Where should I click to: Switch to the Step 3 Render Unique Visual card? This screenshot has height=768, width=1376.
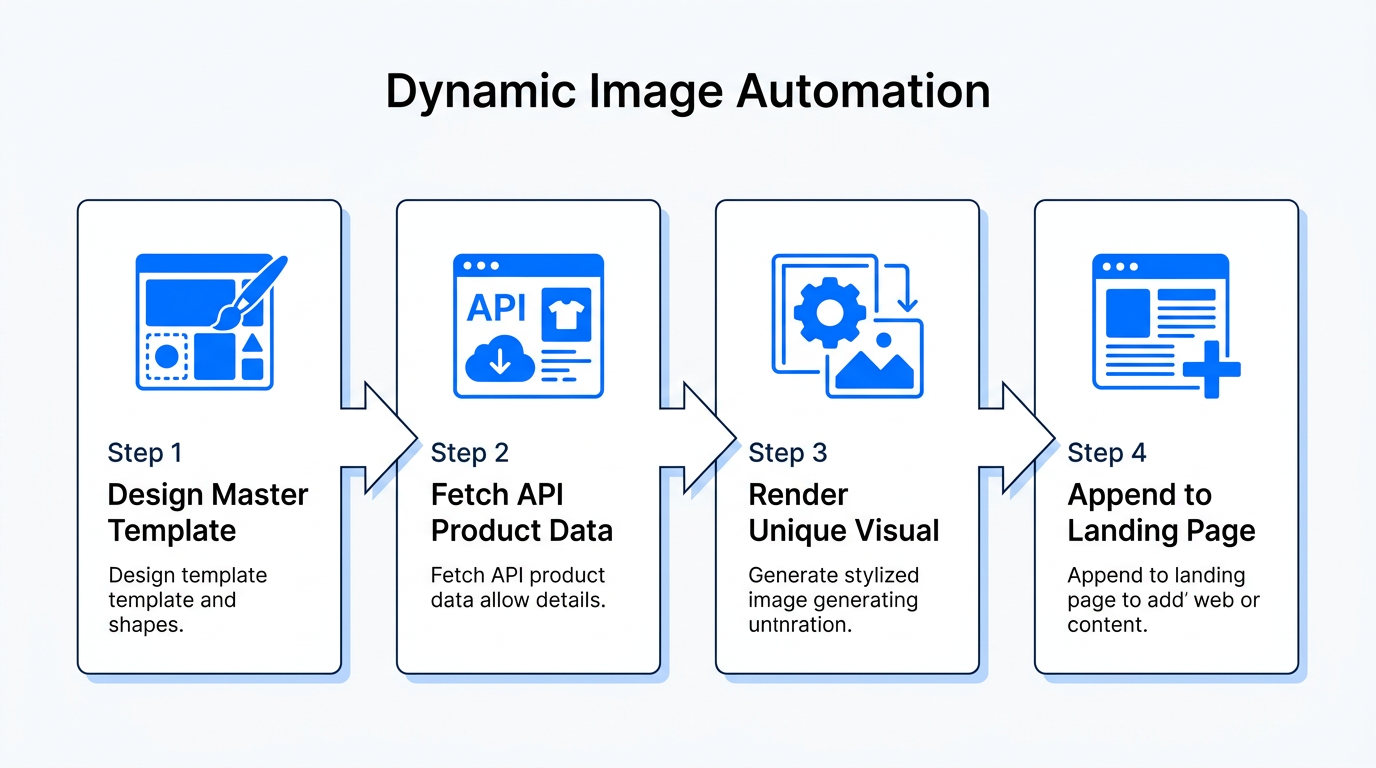pyautogui.click(x=847, y=435)
